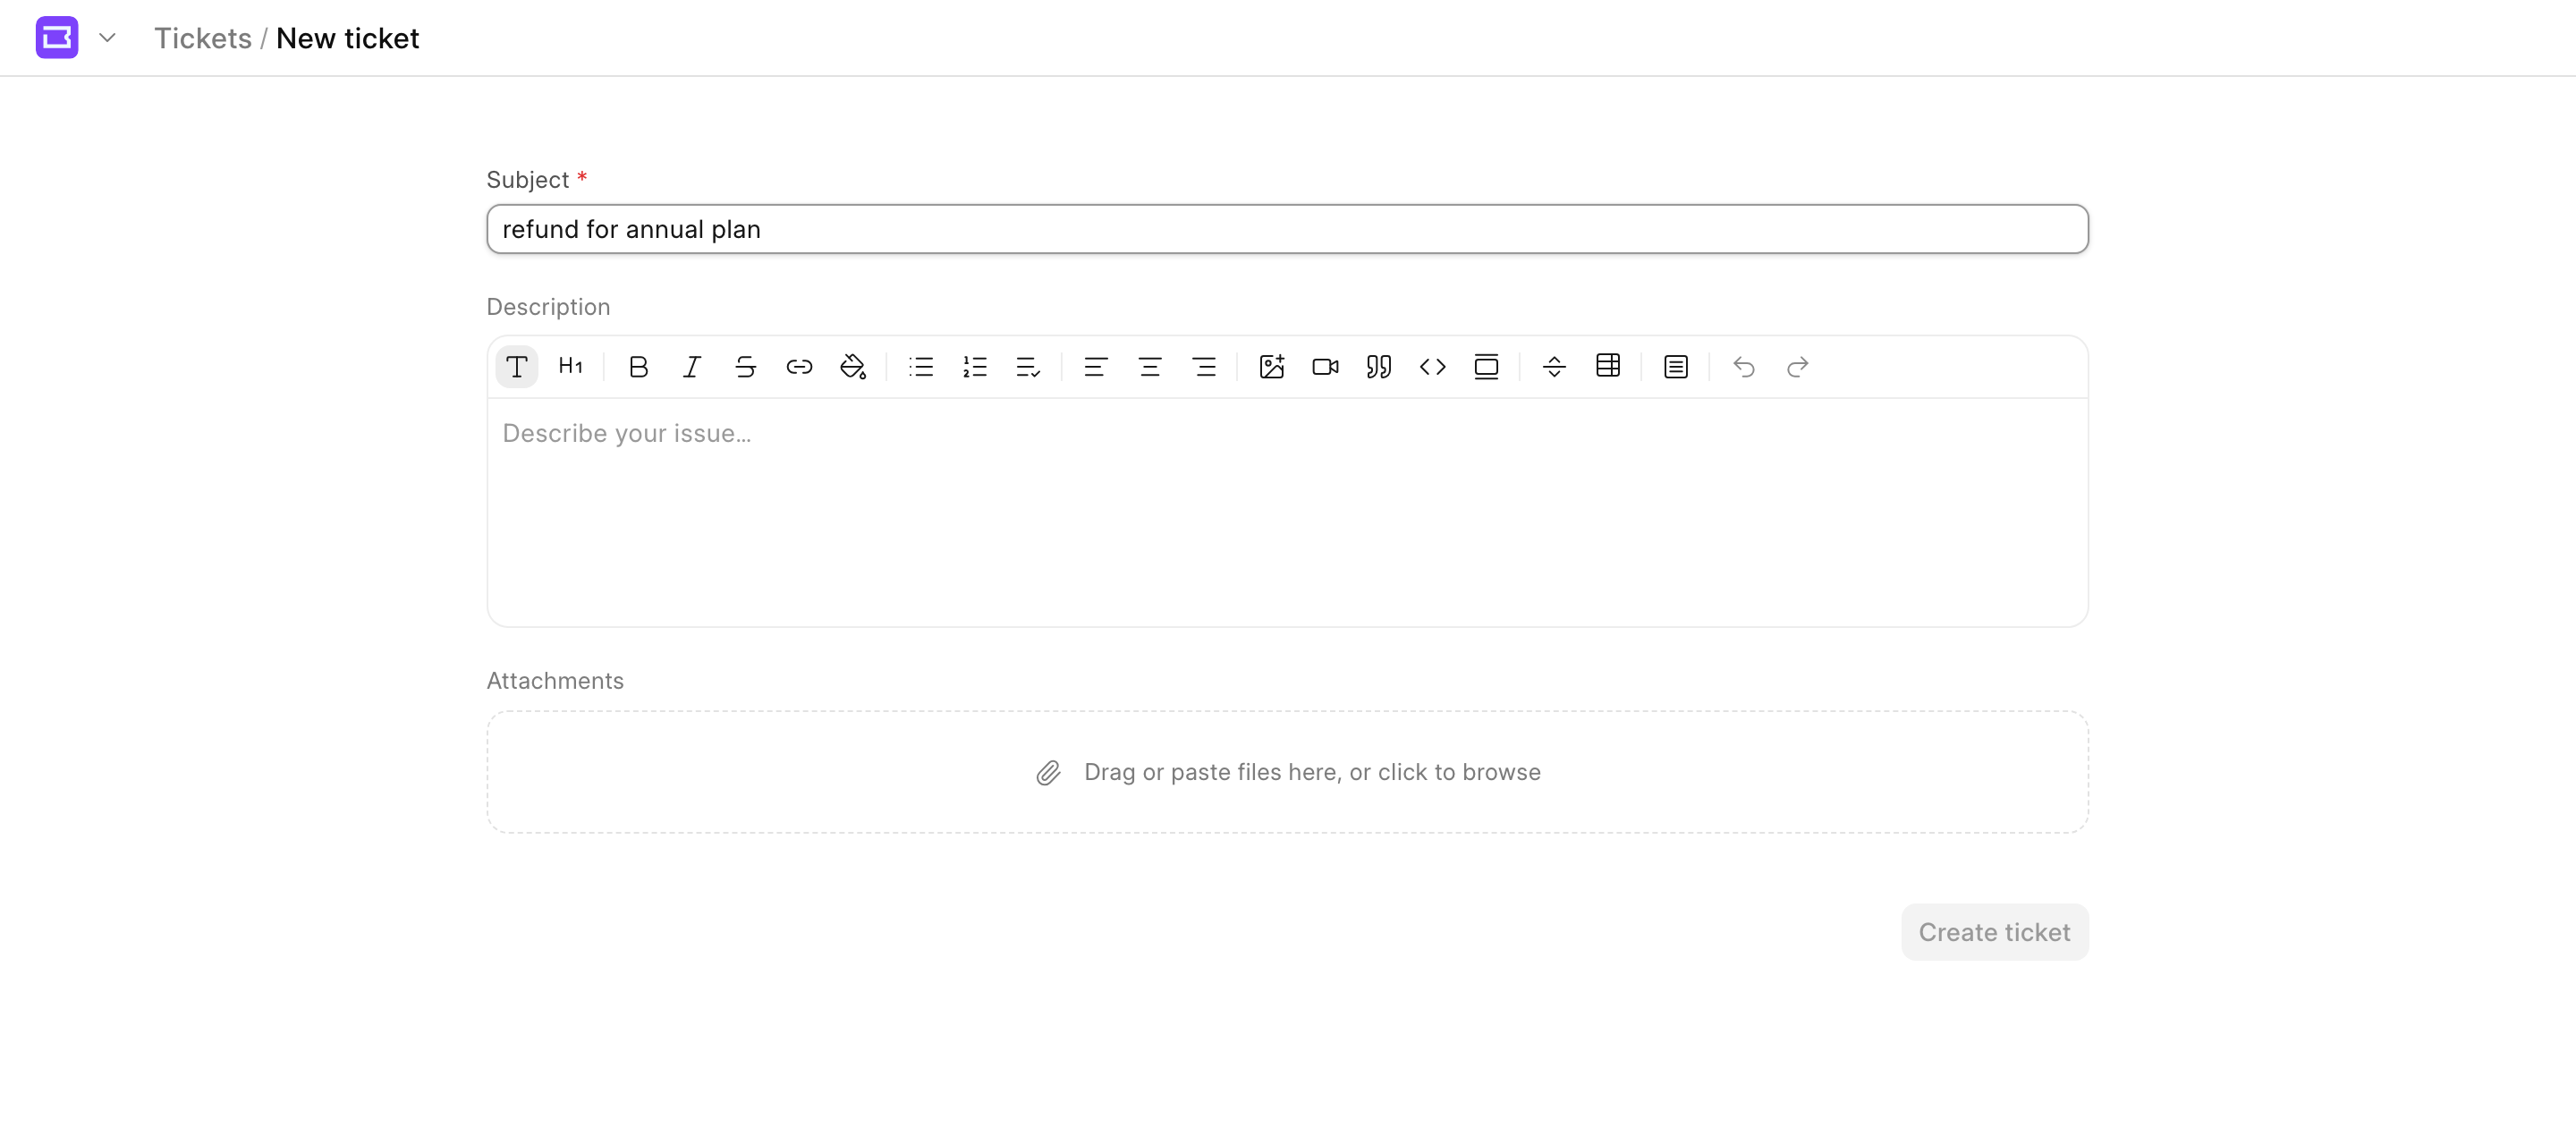The height and width of the screenshot is (1145, 2576).
Task: Apply the H1 heading style
Action: click(x=571, y=367)
